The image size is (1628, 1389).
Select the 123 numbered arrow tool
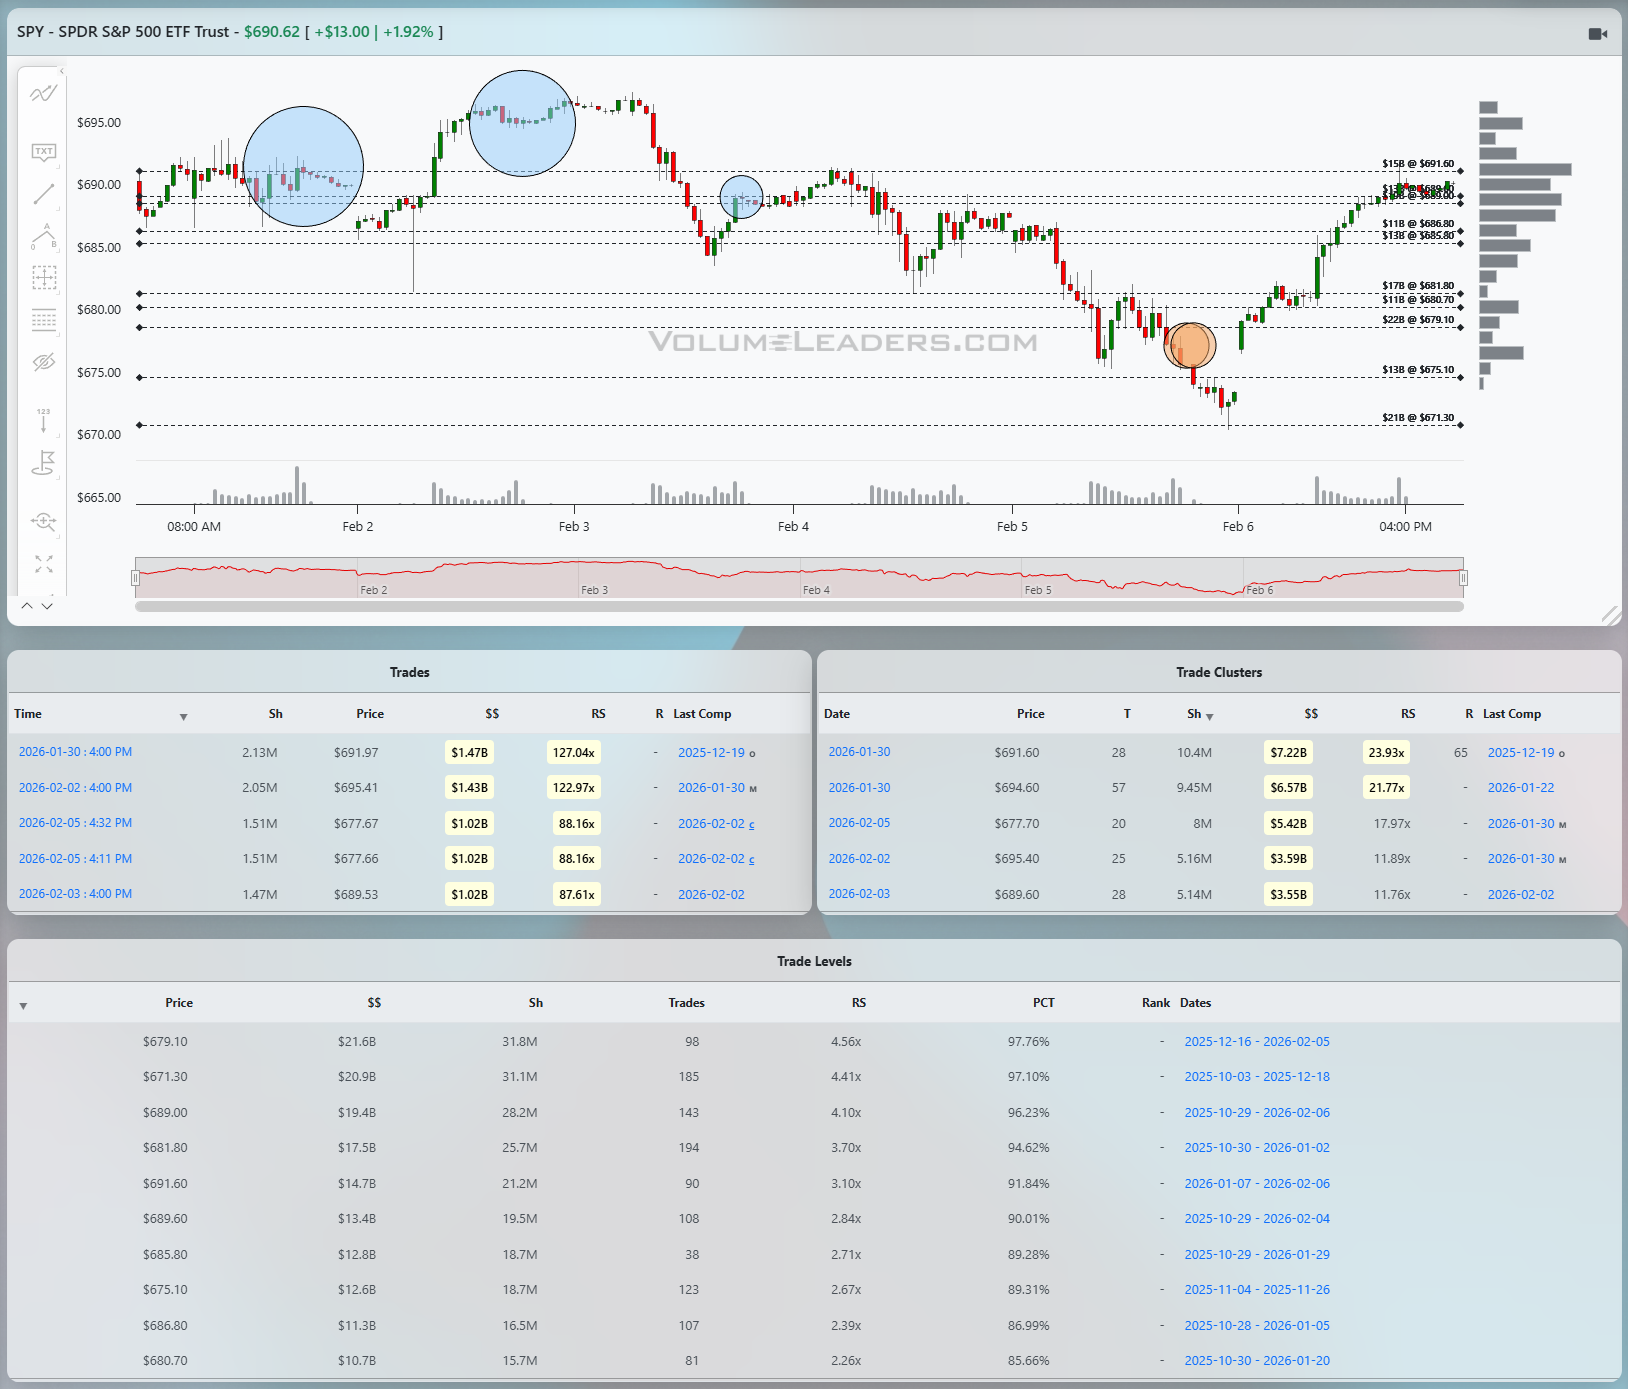(x=43, y=420)
